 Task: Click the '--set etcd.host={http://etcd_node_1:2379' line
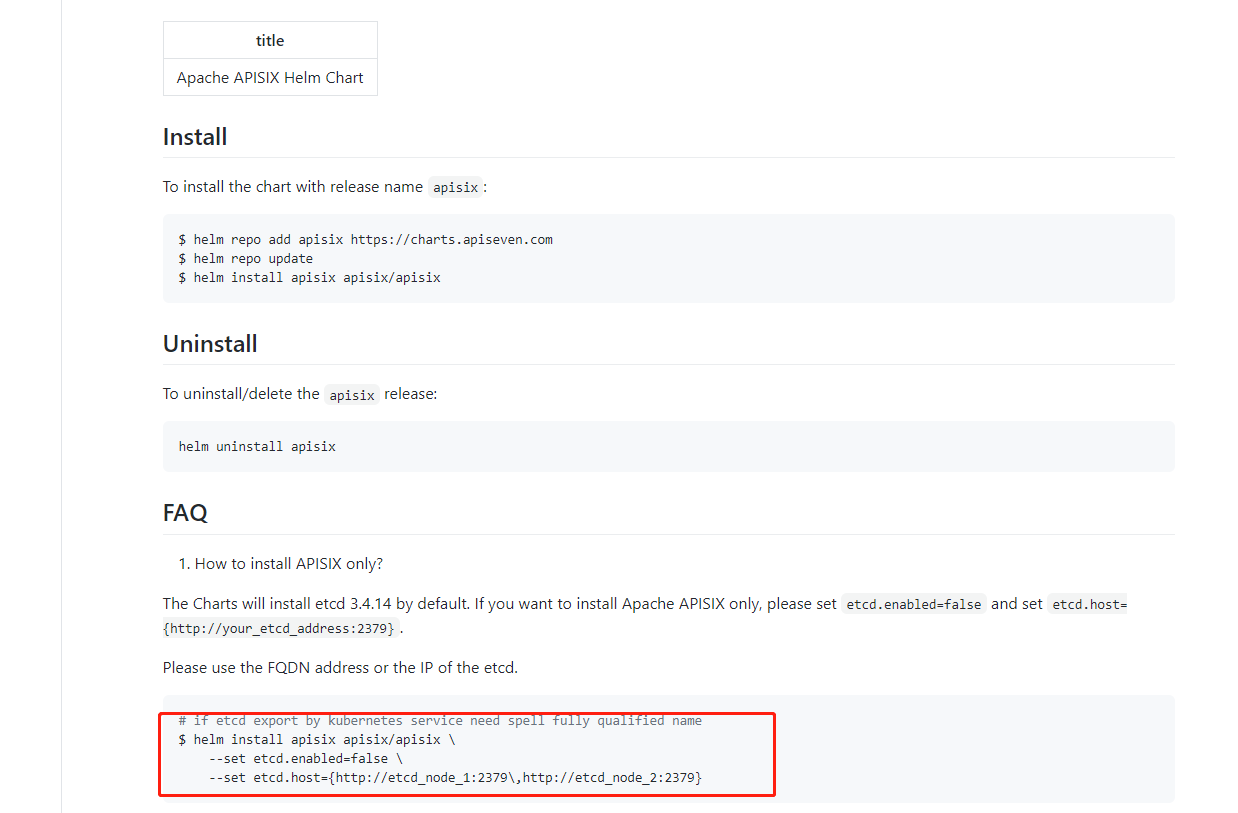pyautogui.click(x=455, y=777)
